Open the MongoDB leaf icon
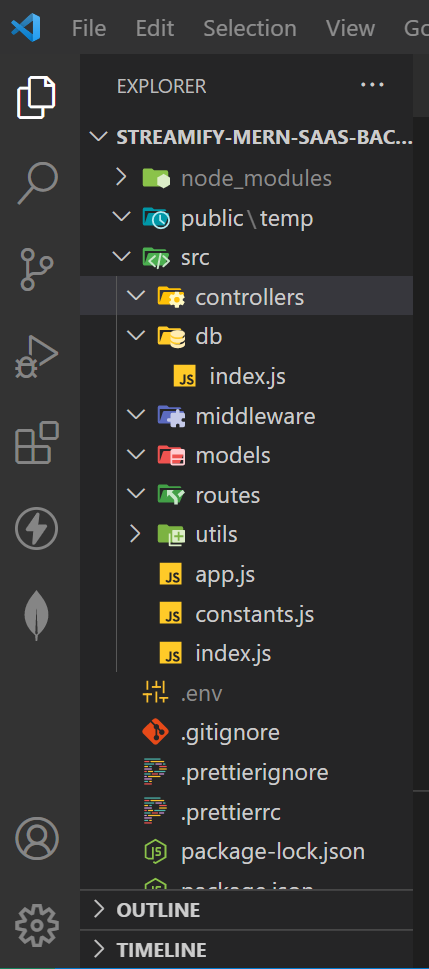 click(x=36, y=615)
